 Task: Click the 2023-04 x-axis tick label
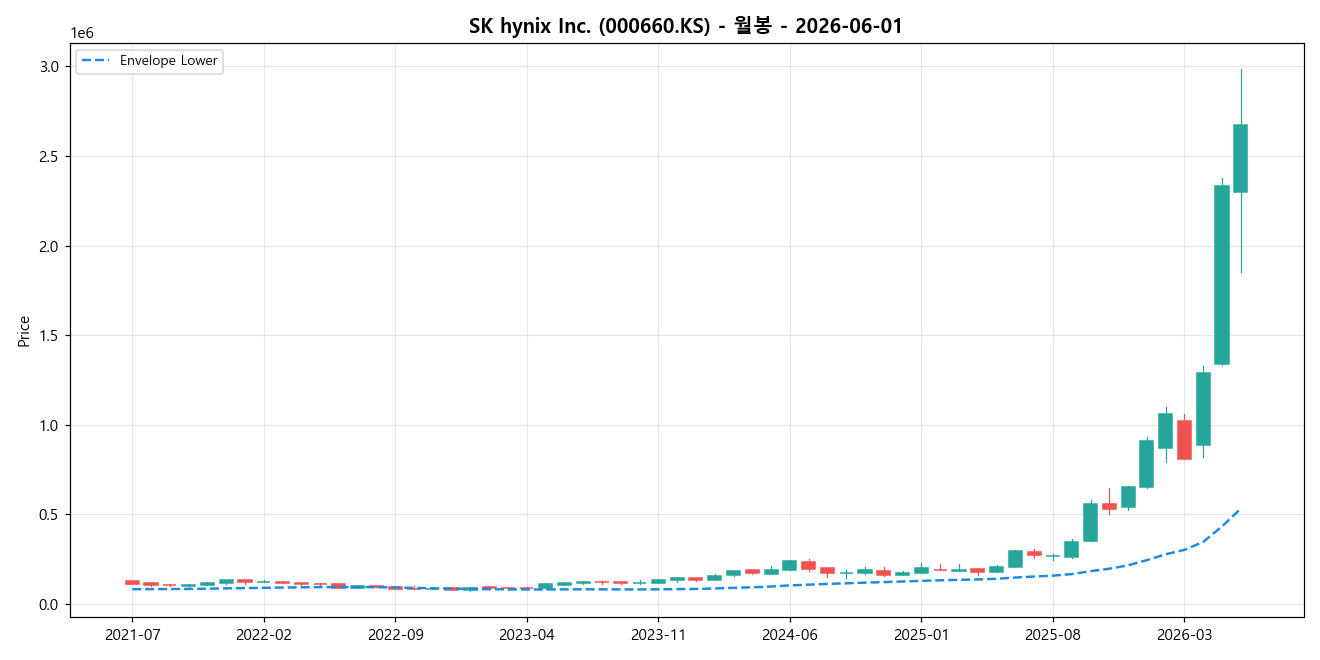click(527, 634)
